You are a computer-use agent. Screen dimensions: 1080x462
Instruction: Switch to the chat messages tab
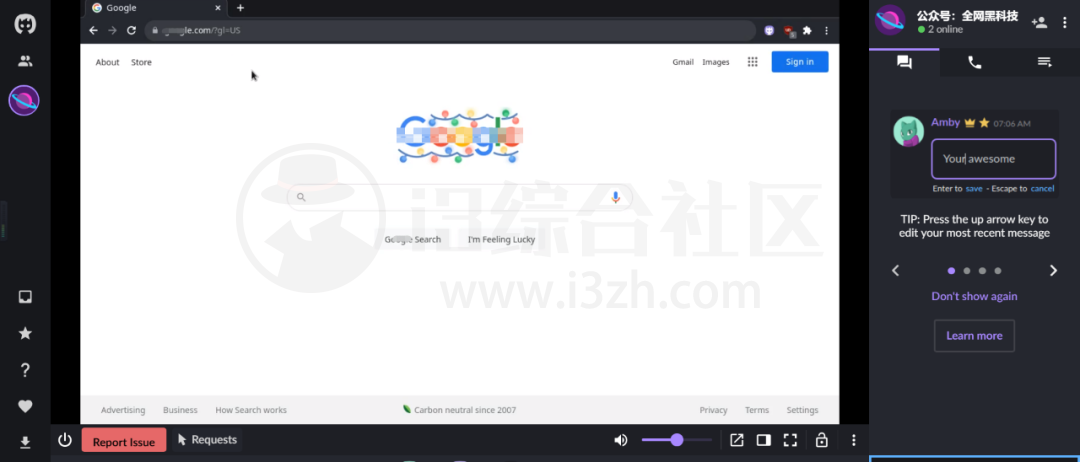904,62
